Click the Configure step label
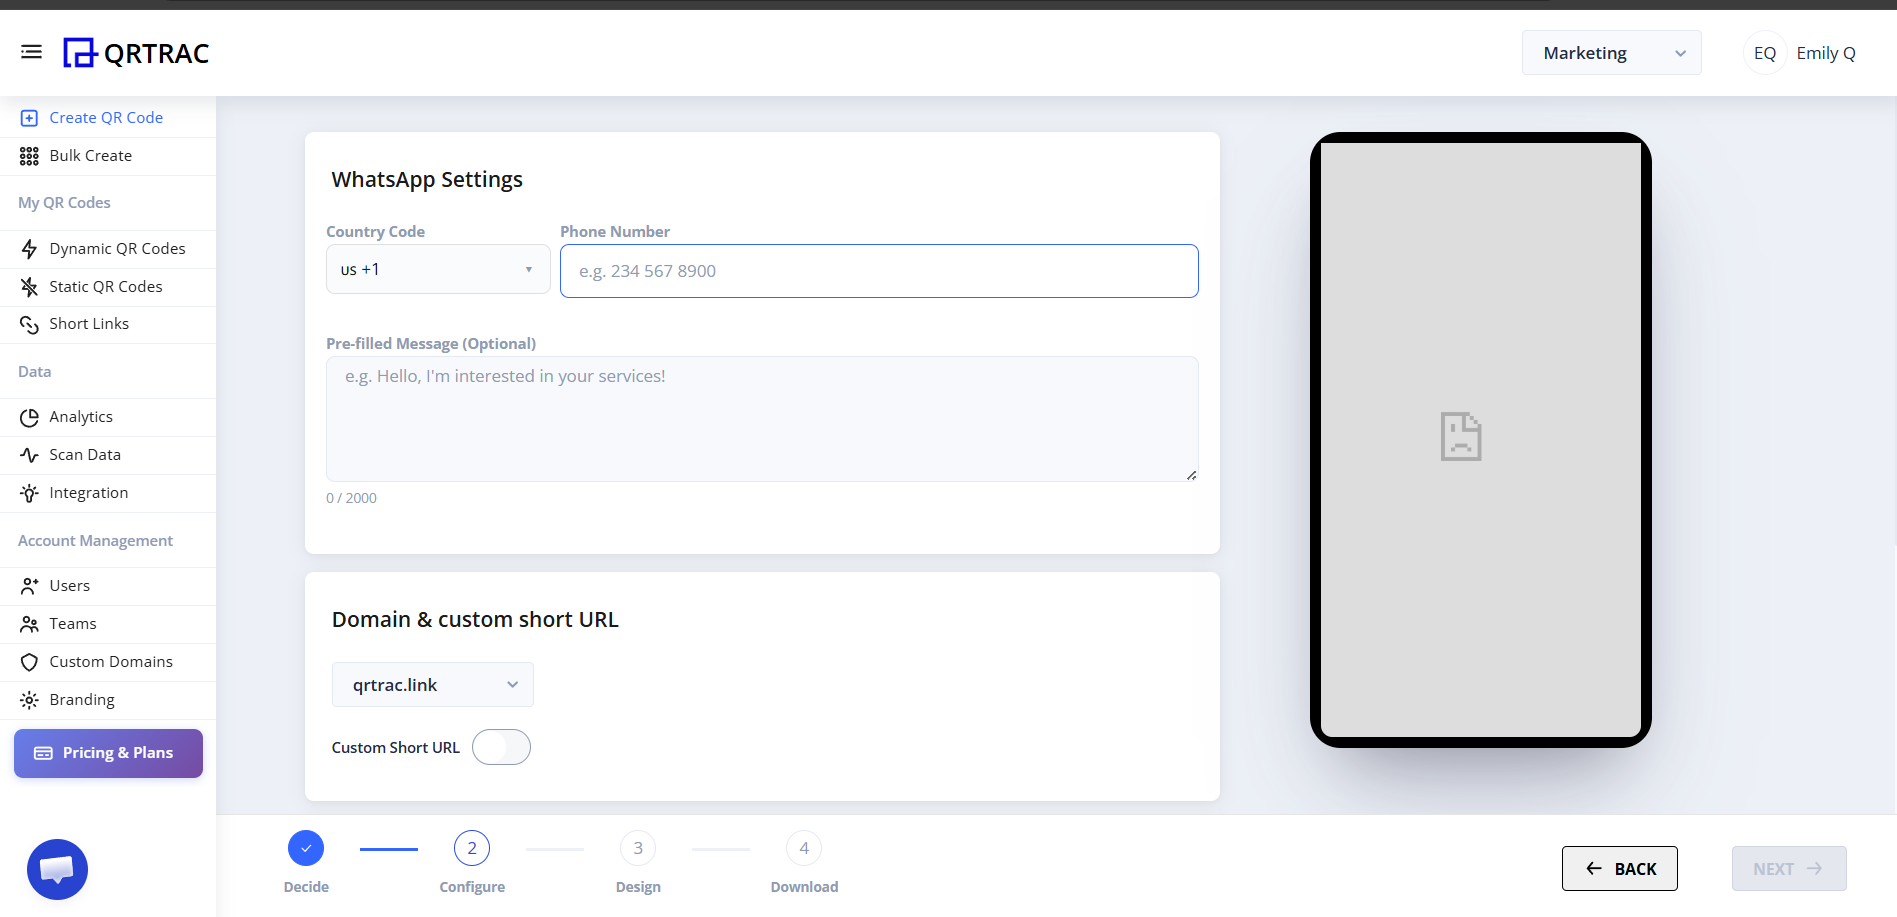Image resolution: width=1897 pixels, height=917 pixels. (x=472, y=887)
